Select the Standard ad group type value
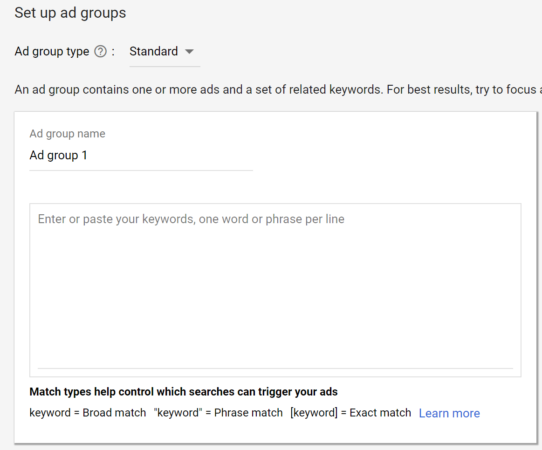Viewport: 542px width, 450px height. [x=153, y=51]
